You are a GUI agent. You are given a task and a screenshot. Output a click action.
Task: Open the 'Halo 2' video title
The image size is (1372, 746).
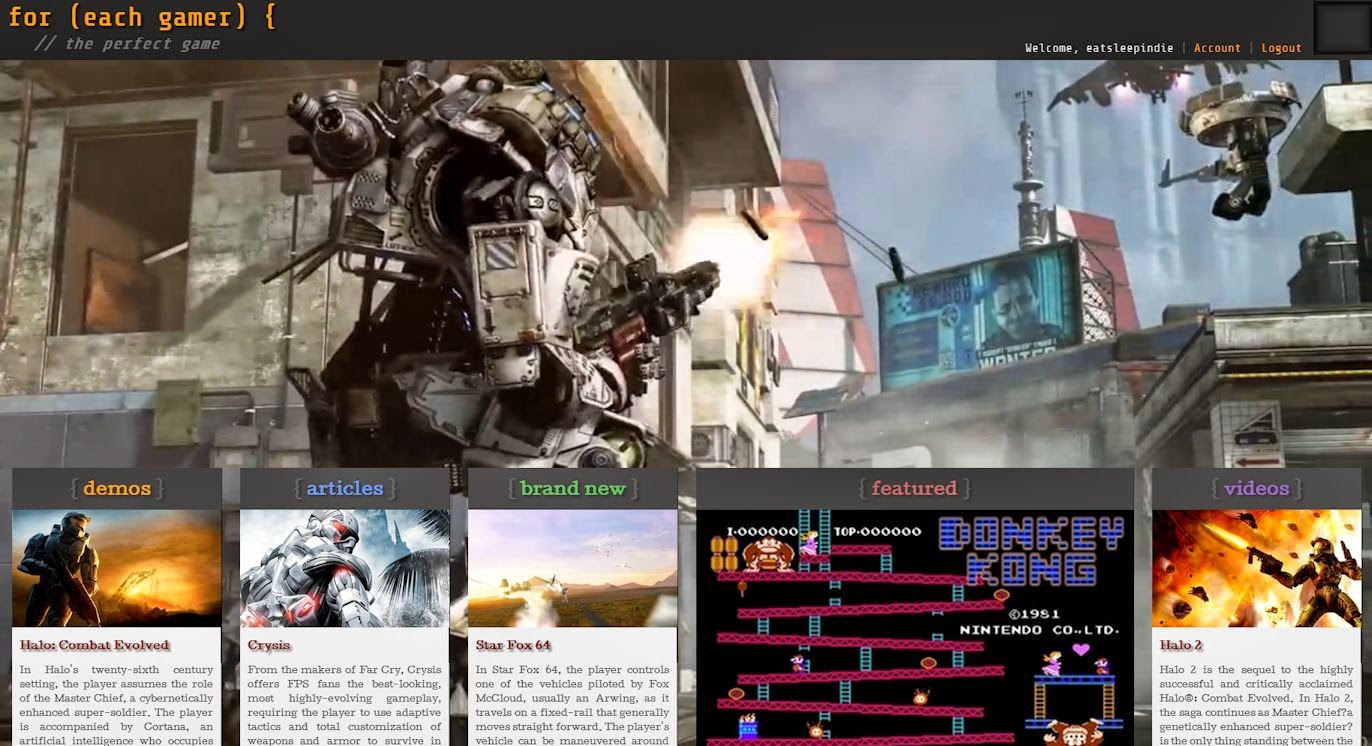pos(1181,645)
